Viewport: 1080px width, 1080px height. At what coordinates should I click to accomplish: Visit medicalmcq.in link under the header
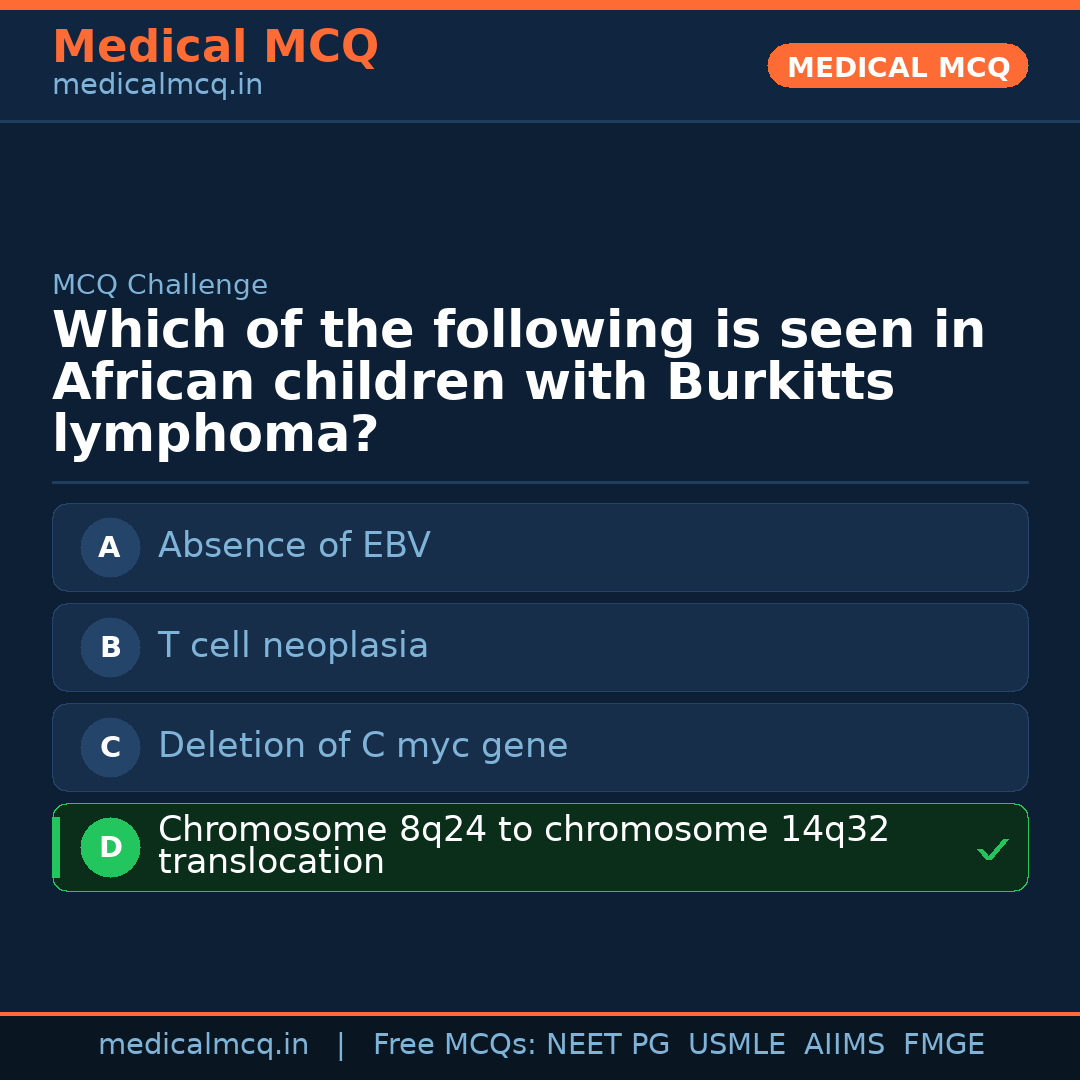[157, 86]
